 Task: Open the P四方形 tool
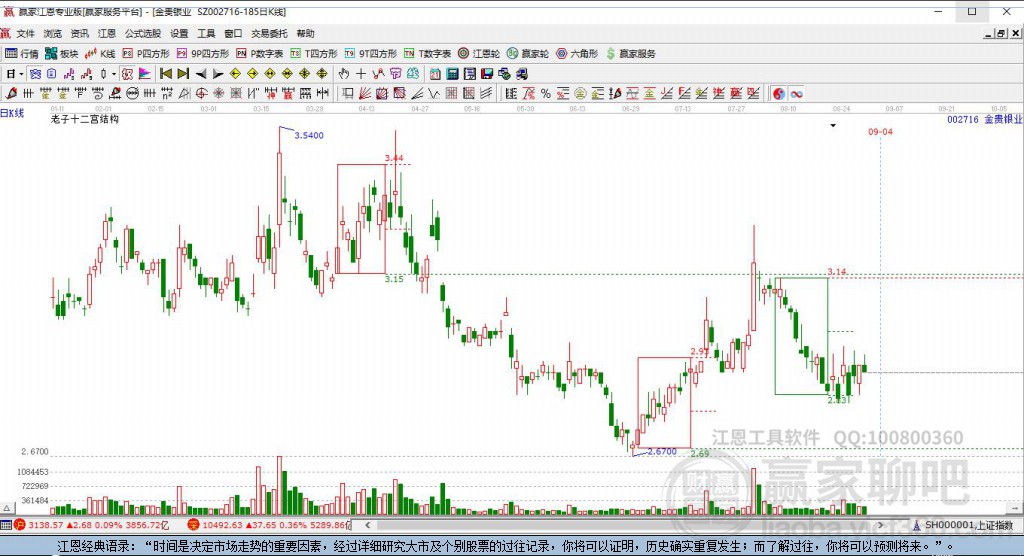146,54
